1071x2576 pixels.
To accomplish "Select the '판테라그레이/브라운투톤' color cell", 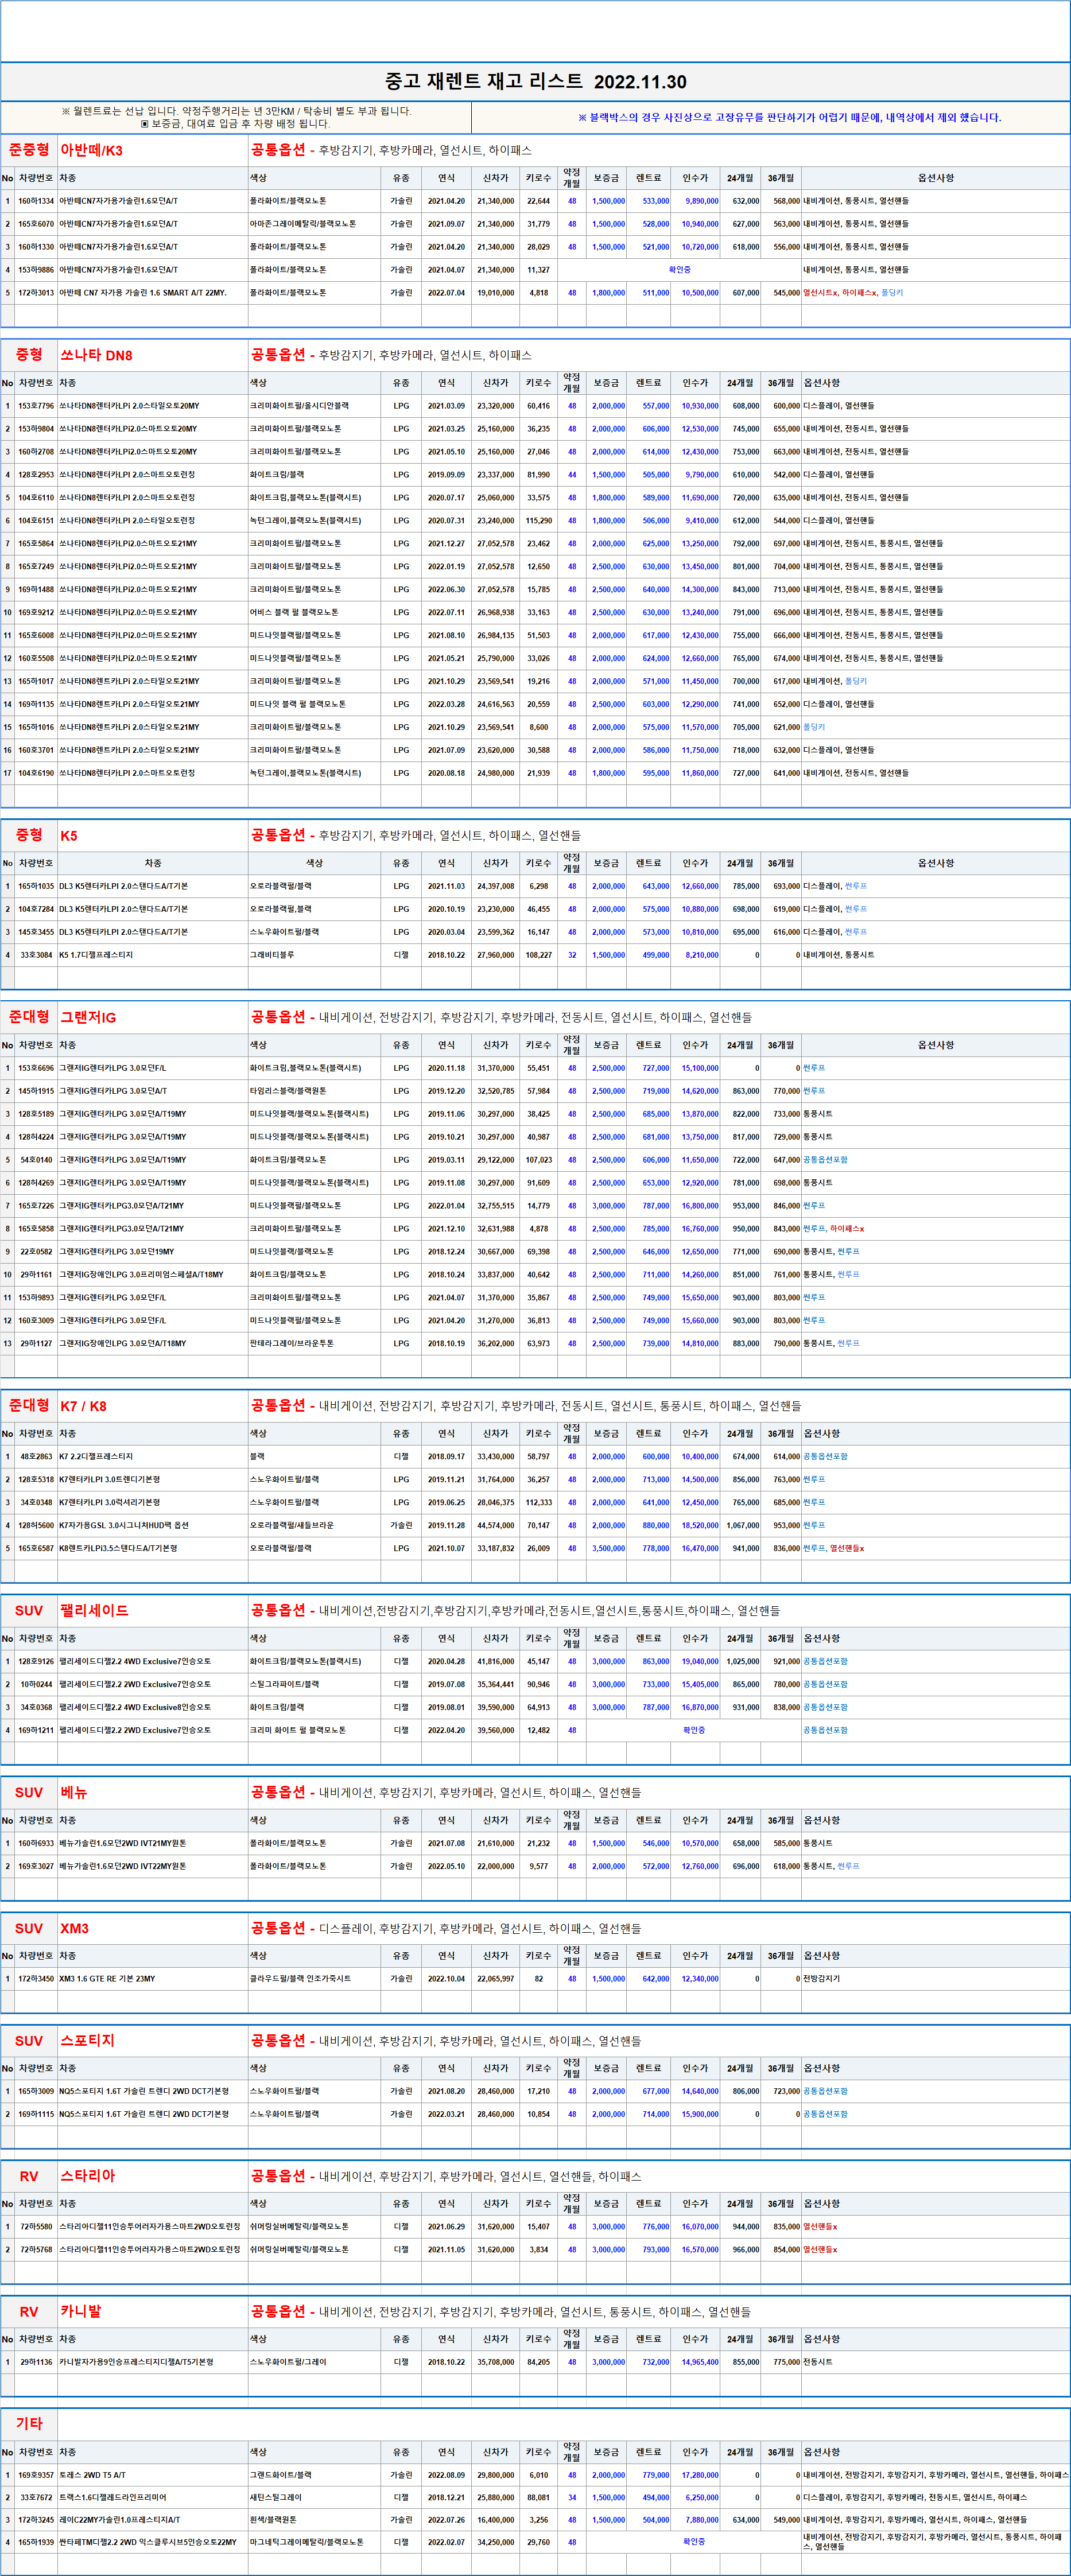I will point(314,1343).
